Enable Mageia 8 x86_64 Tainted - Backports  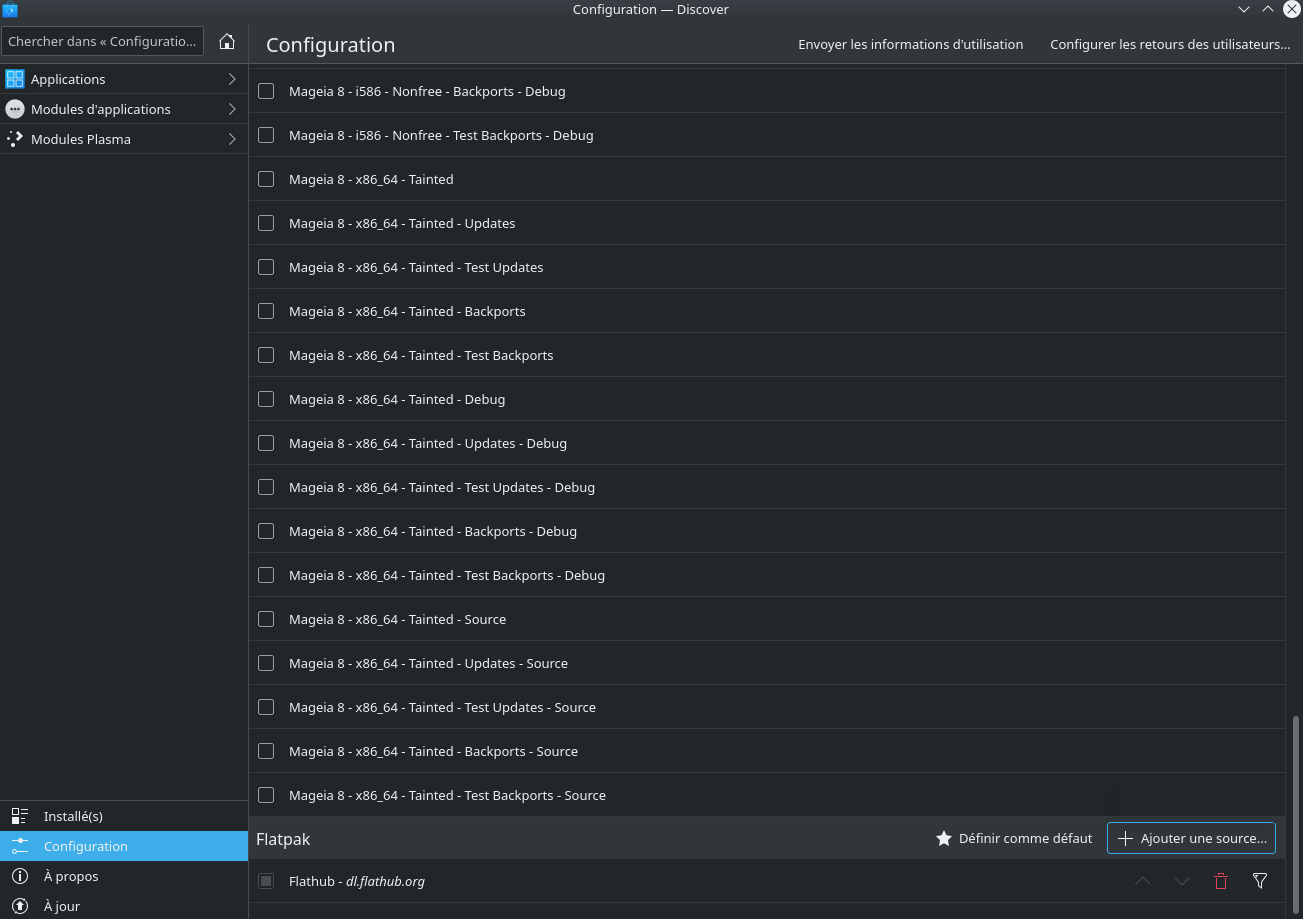(x=266, y=311)
